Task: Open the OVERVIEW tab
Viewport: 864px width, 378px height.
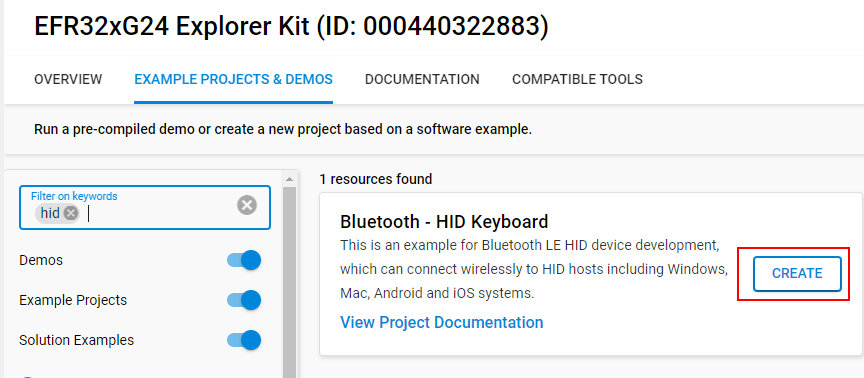Action: point(68,79)
